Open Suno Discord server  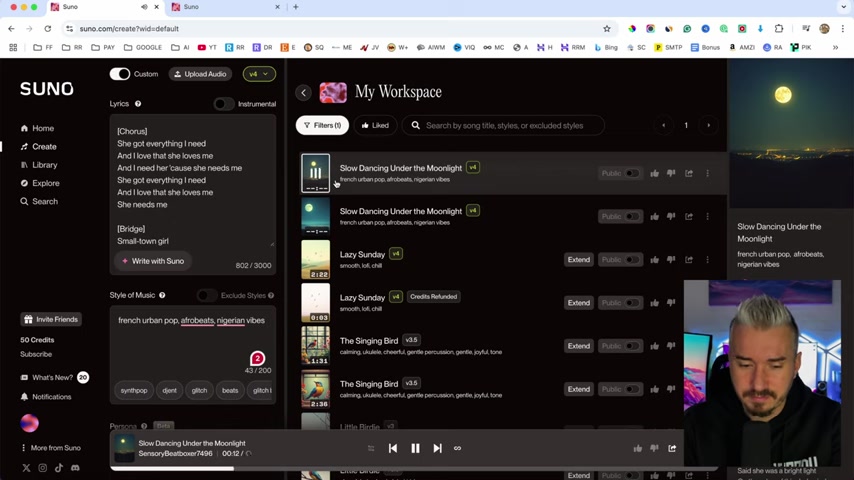(75, 468)
